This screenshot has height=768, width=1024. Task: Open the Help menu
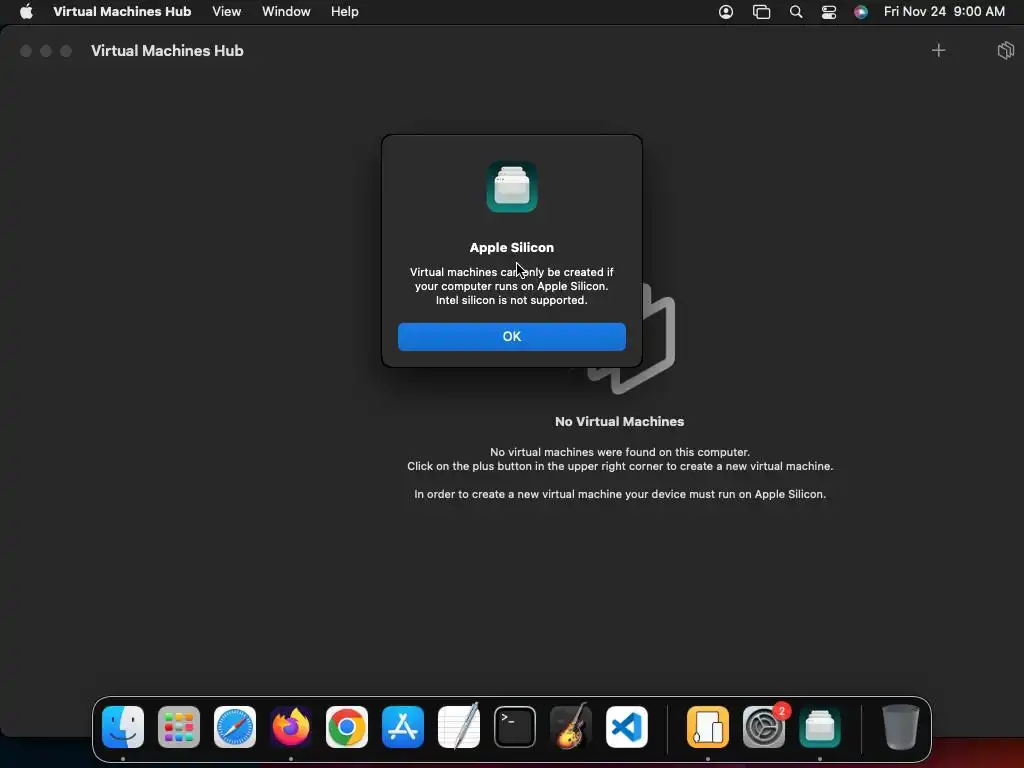tap(344, 11)
